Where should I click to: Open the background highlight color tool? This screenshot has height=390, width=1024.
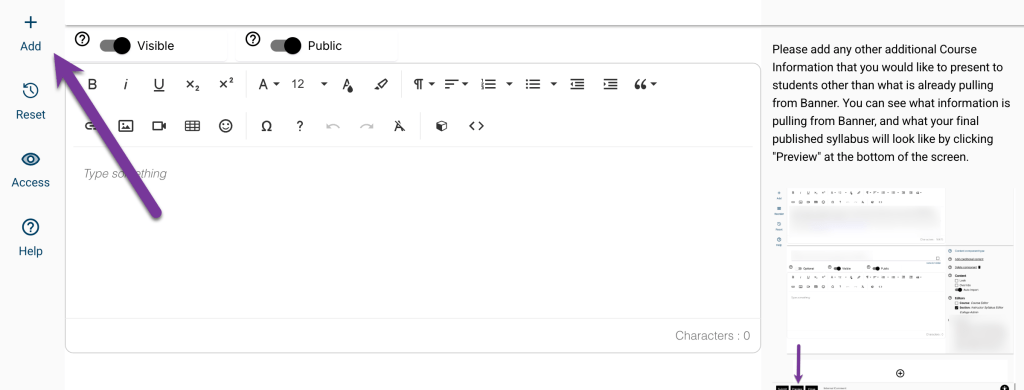(381, 84)
